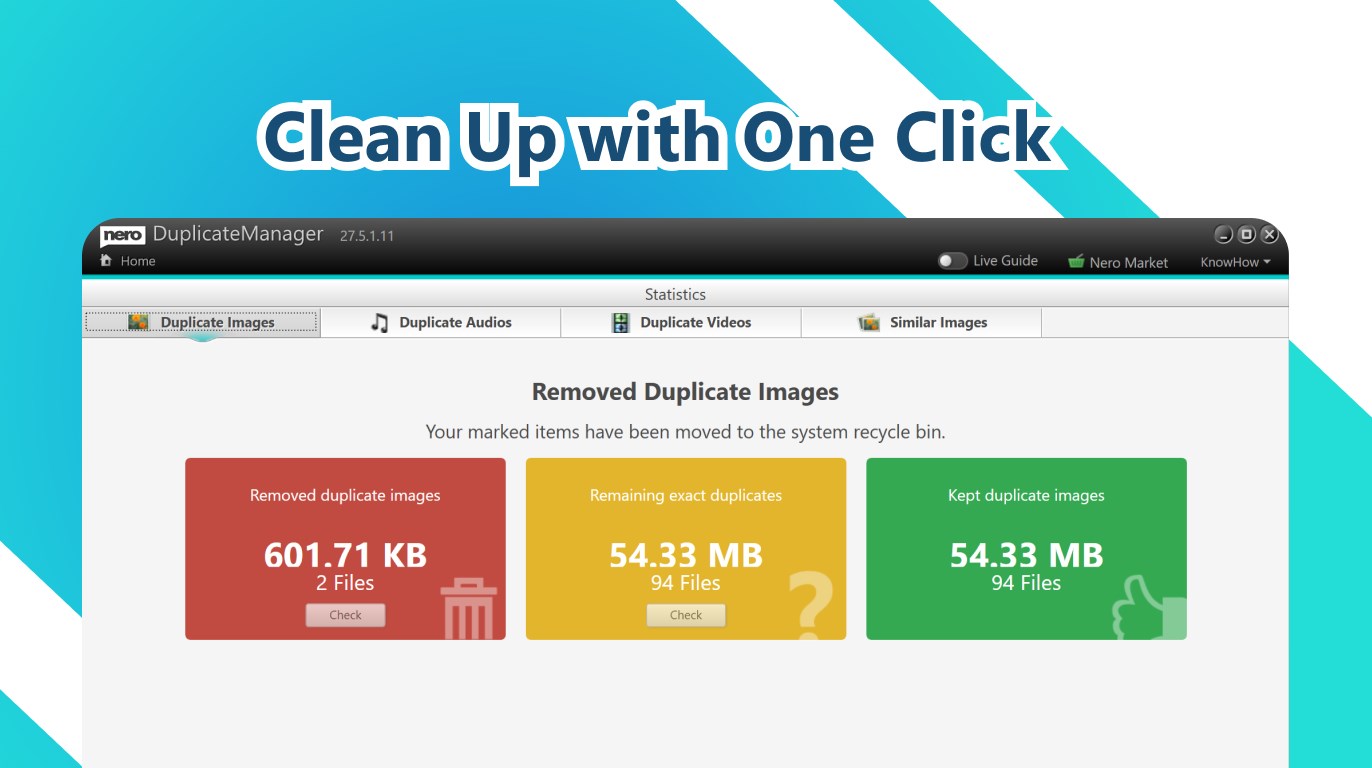Switch to the Duplicate Audios tab
Viewport: 1372px width, 768px height.
coord(441,322)
